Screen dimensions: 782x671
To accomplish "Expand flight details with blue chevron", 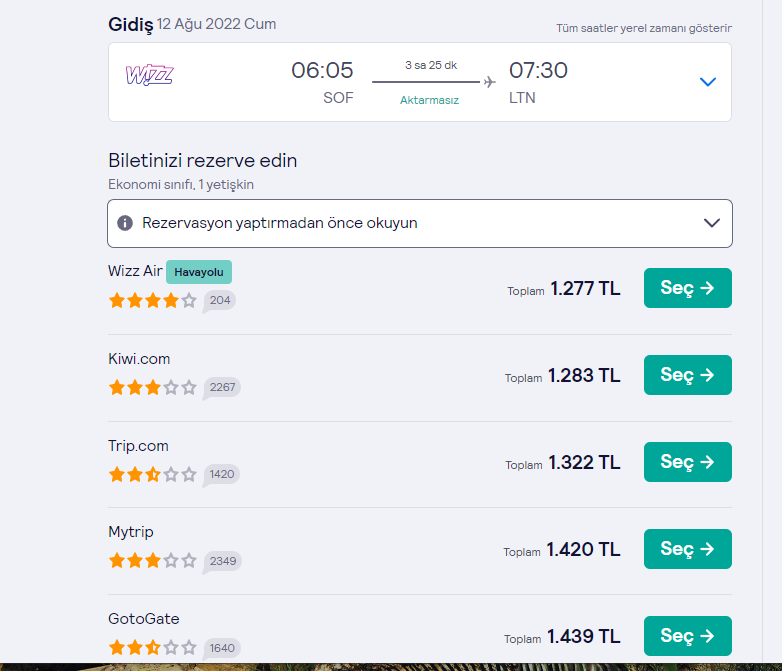I will coord(708,82).
